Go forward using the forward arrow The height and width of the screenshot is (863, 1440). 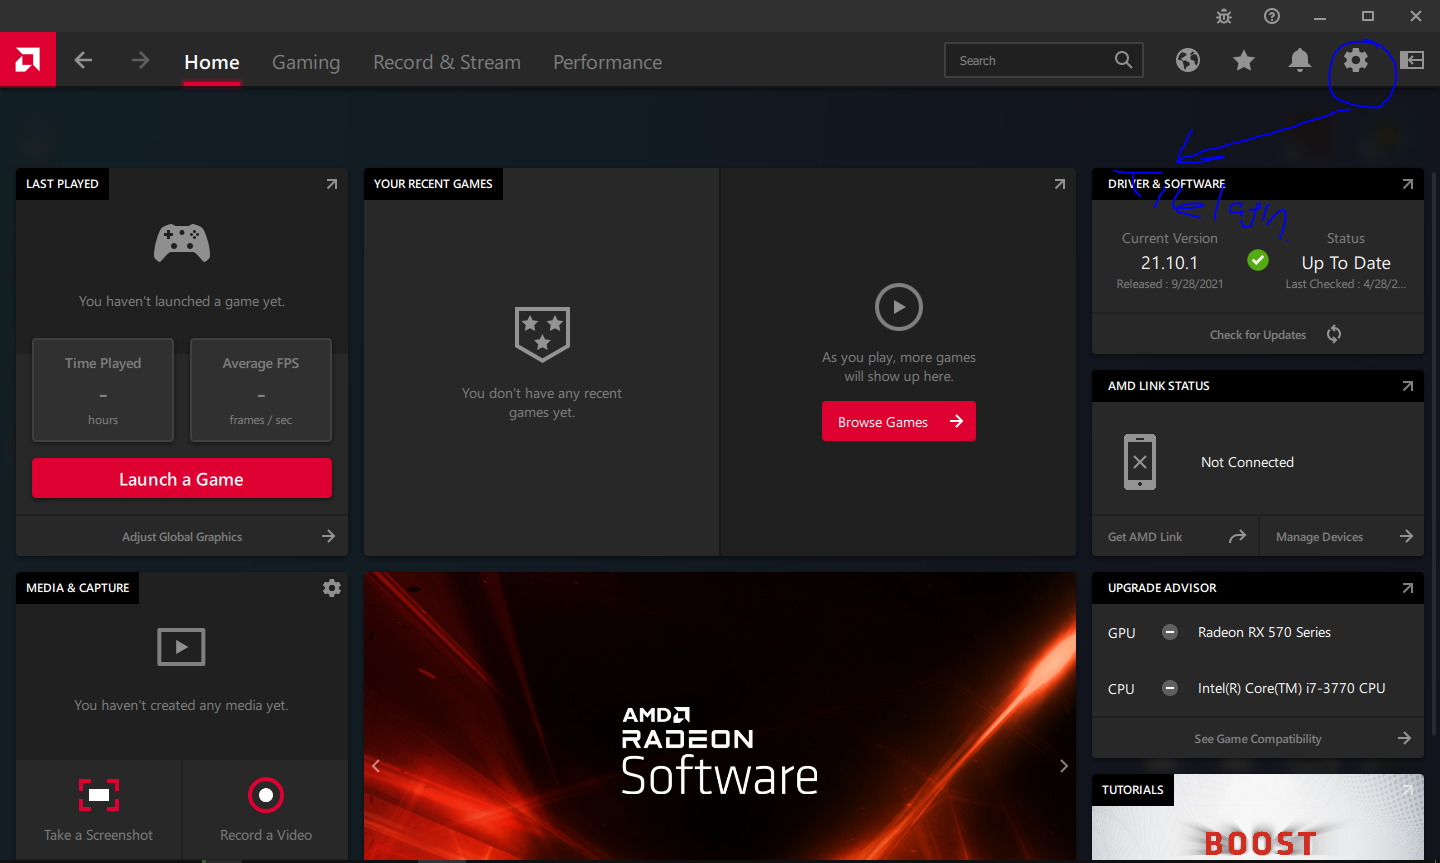click(x=140, y=60)
